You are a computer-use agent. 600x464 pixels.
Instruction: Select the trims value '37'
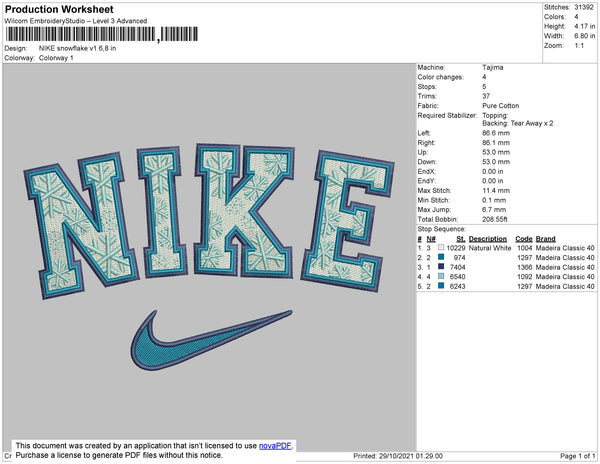click(x=486, y=96)
